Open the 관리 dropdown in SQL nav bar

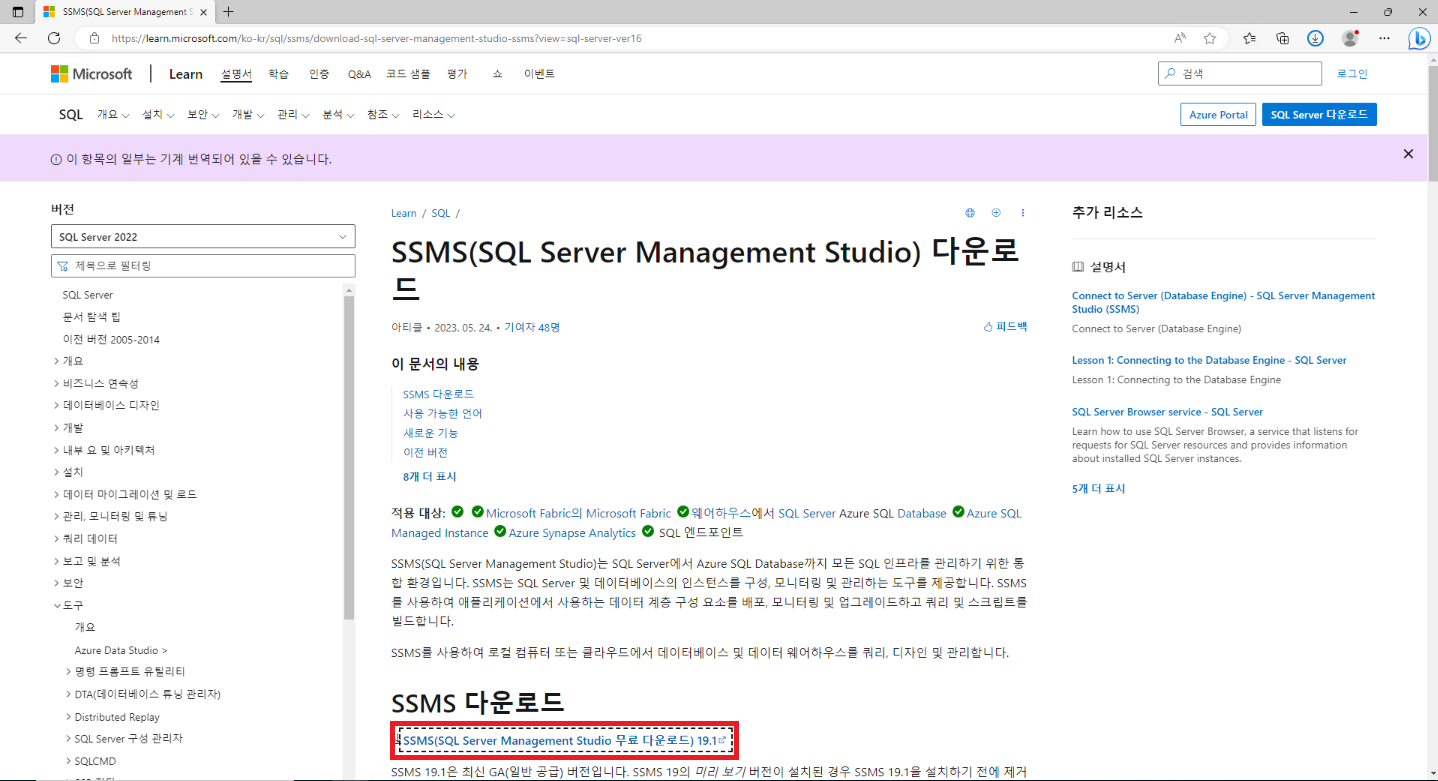pos(293,115)
